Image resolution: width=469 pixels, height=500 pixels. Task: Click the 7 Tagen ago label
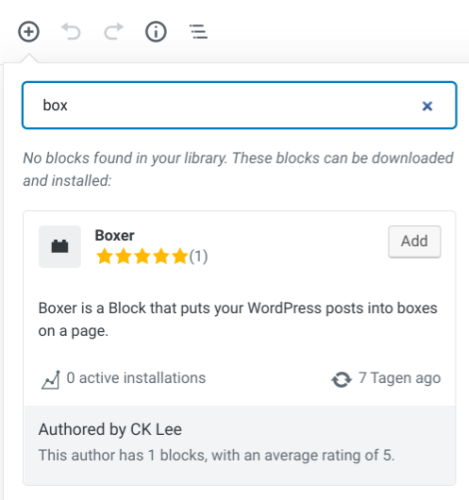(x=400, y=378)
